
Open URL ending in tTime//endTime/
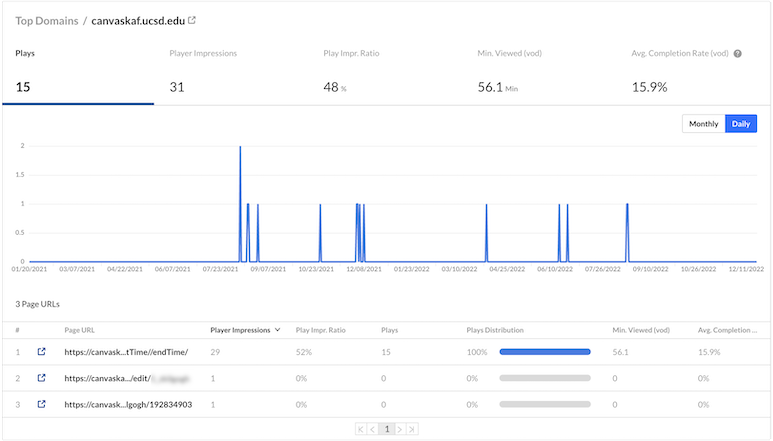(126, 352)
